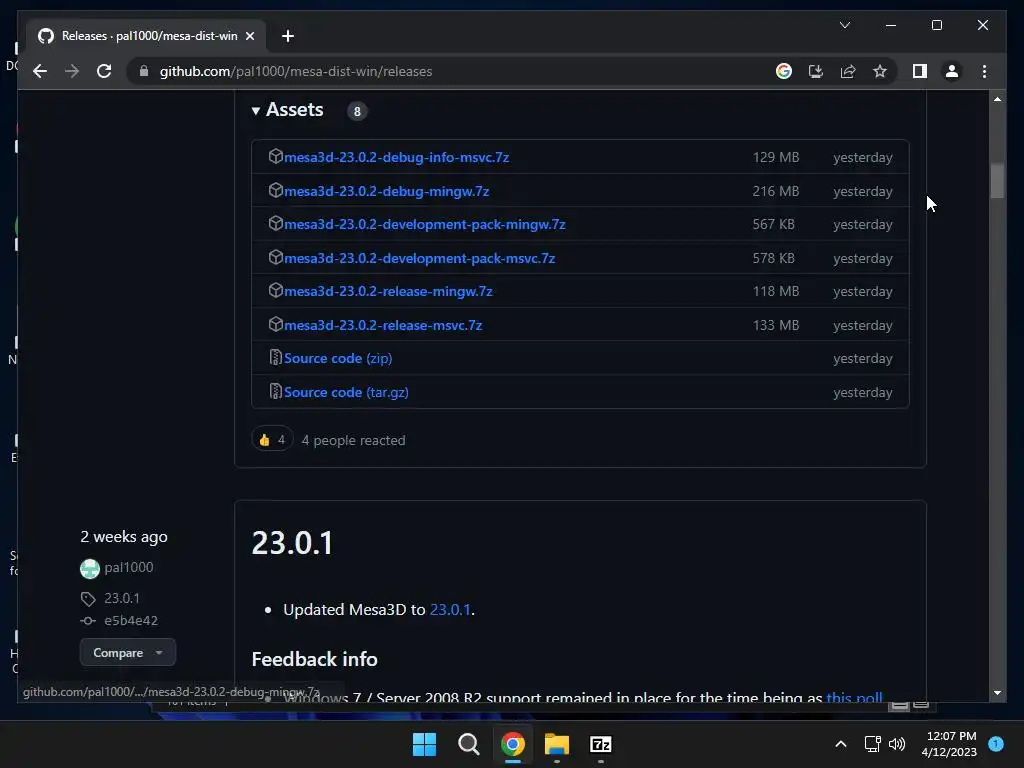The image size is (1024, 768).
Task: Collapse the Assets section
Action: click(x=288, y=110)
